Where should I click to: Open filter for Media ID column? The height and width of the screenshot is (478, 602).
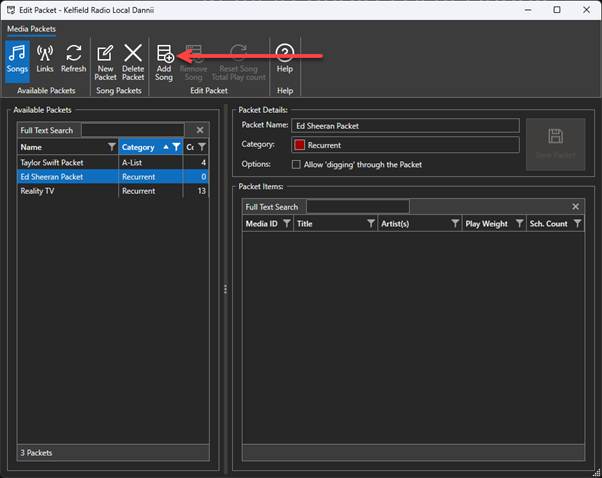click(286, 223)
